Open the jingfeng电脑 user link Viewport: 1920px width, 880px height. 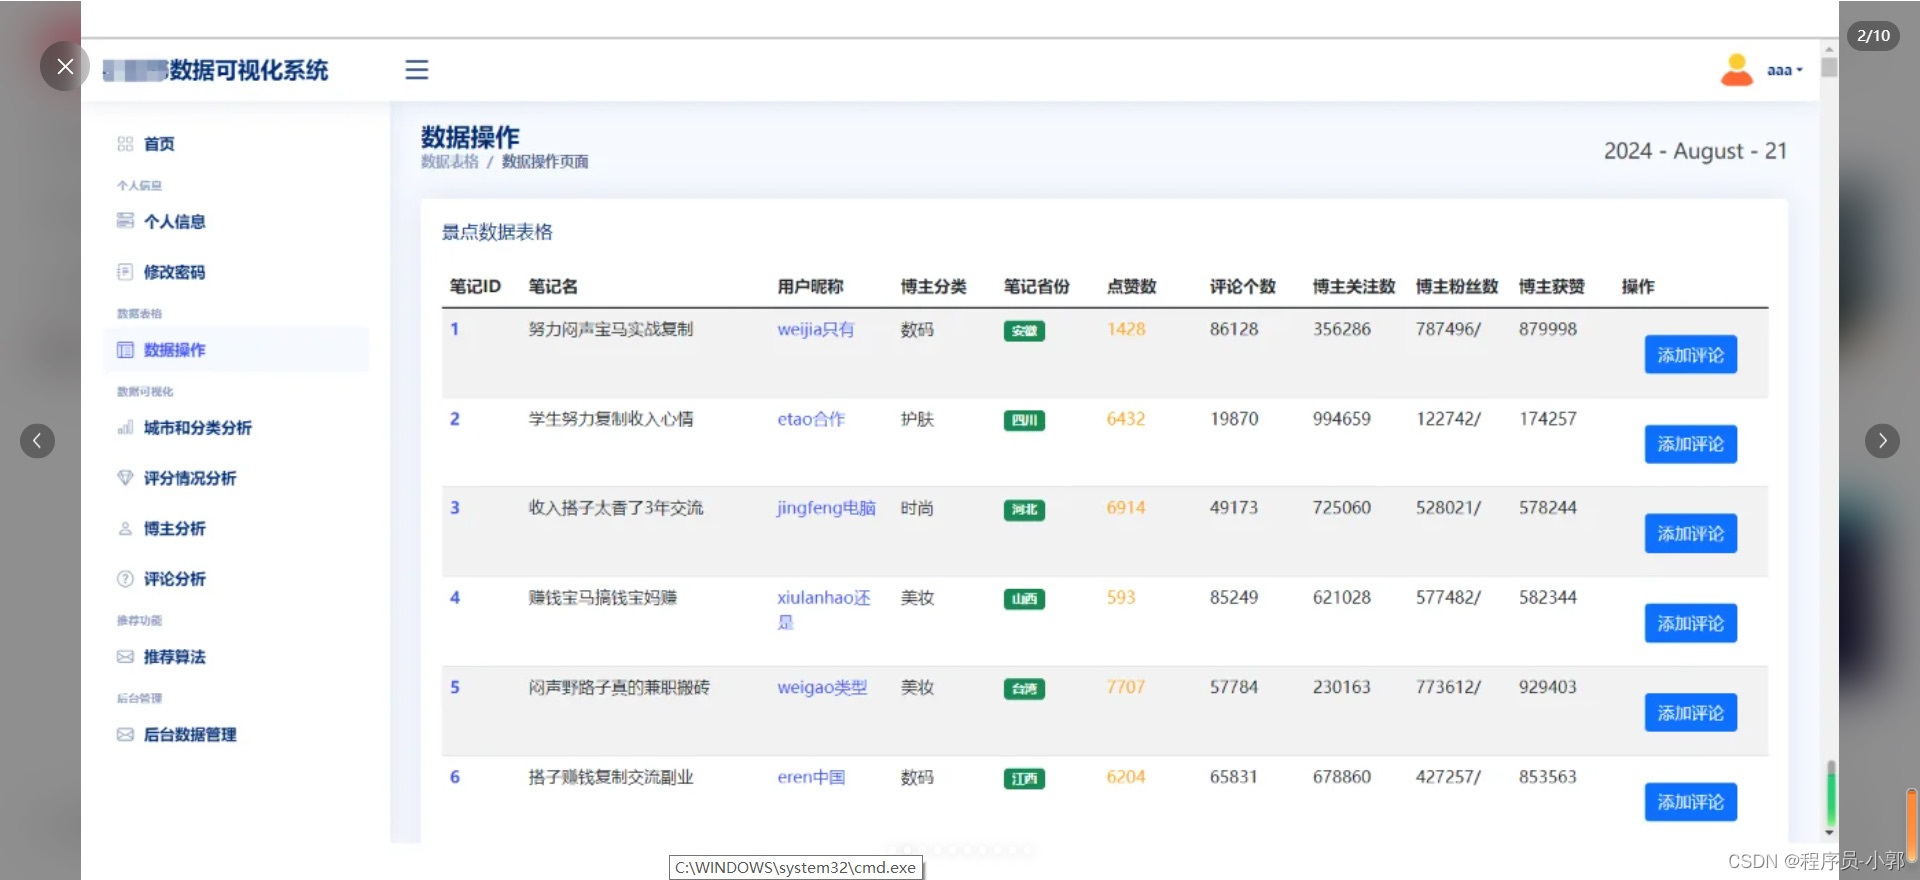pos(826,508)
